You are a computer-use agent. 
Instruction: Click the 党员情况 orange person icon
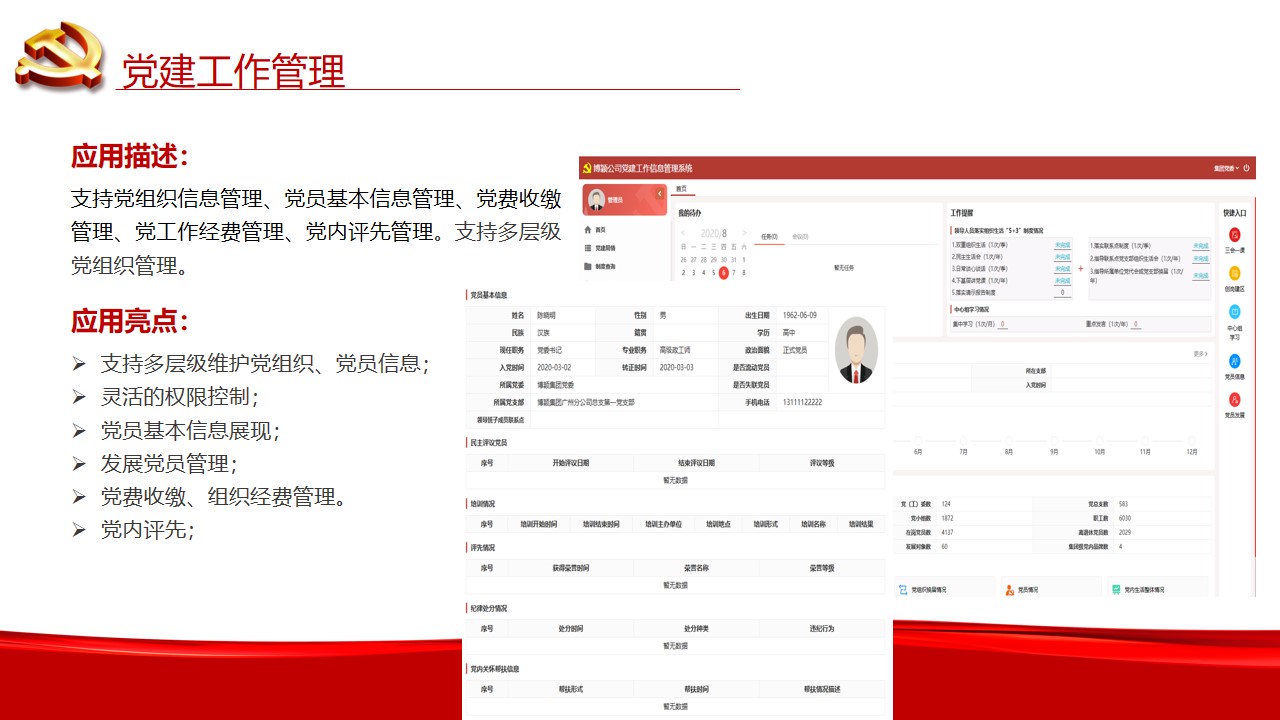tap(1008, 590)
